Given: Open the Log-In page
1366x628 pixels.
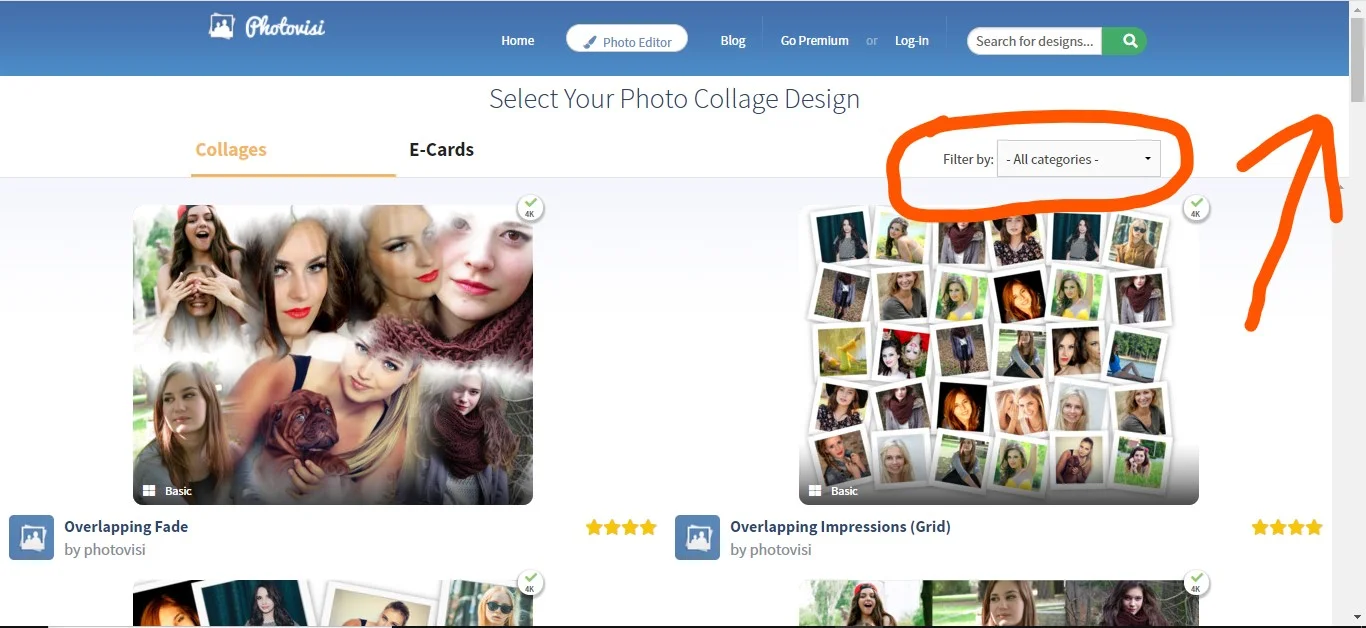Looking at the screenshot, I should click(x=911, y=41).
